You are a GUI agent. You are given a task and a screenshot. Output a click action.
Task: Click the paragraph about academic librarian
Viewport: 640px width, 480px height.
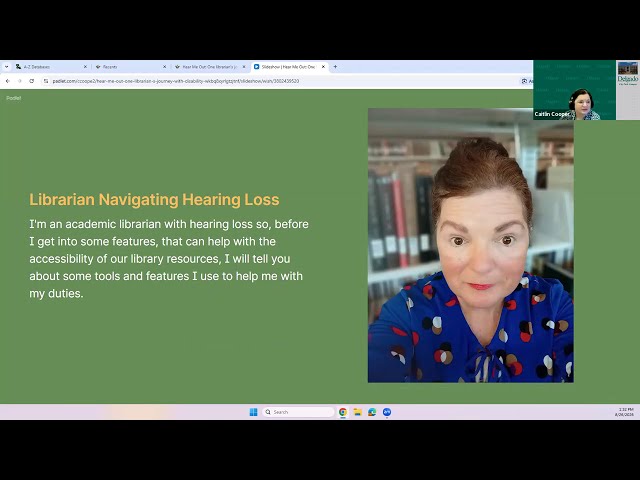169,259
